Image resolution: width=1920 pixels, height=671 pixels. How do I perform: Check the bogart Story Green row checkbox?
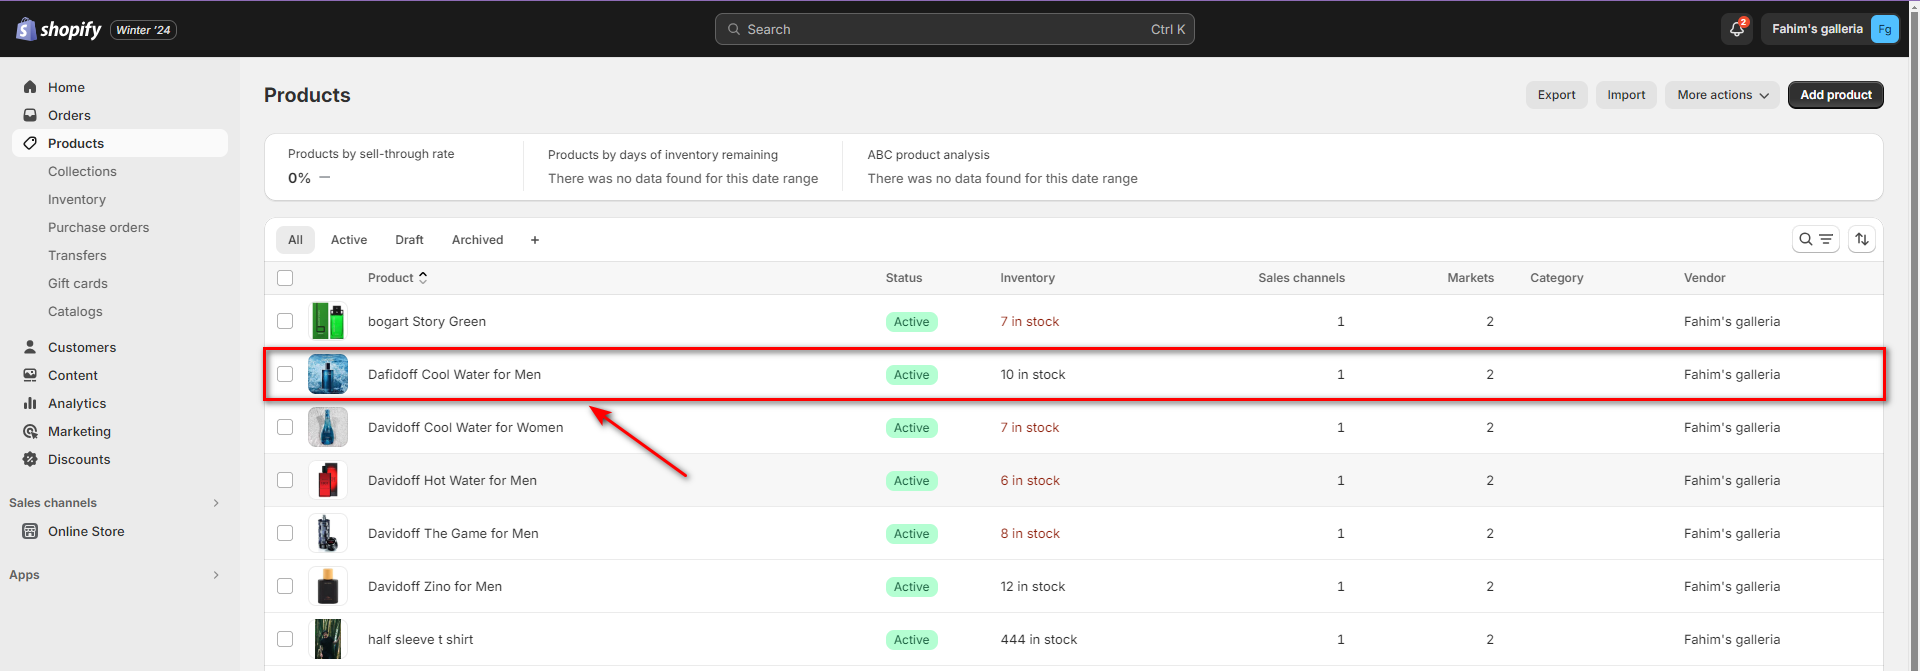point(285,321)
